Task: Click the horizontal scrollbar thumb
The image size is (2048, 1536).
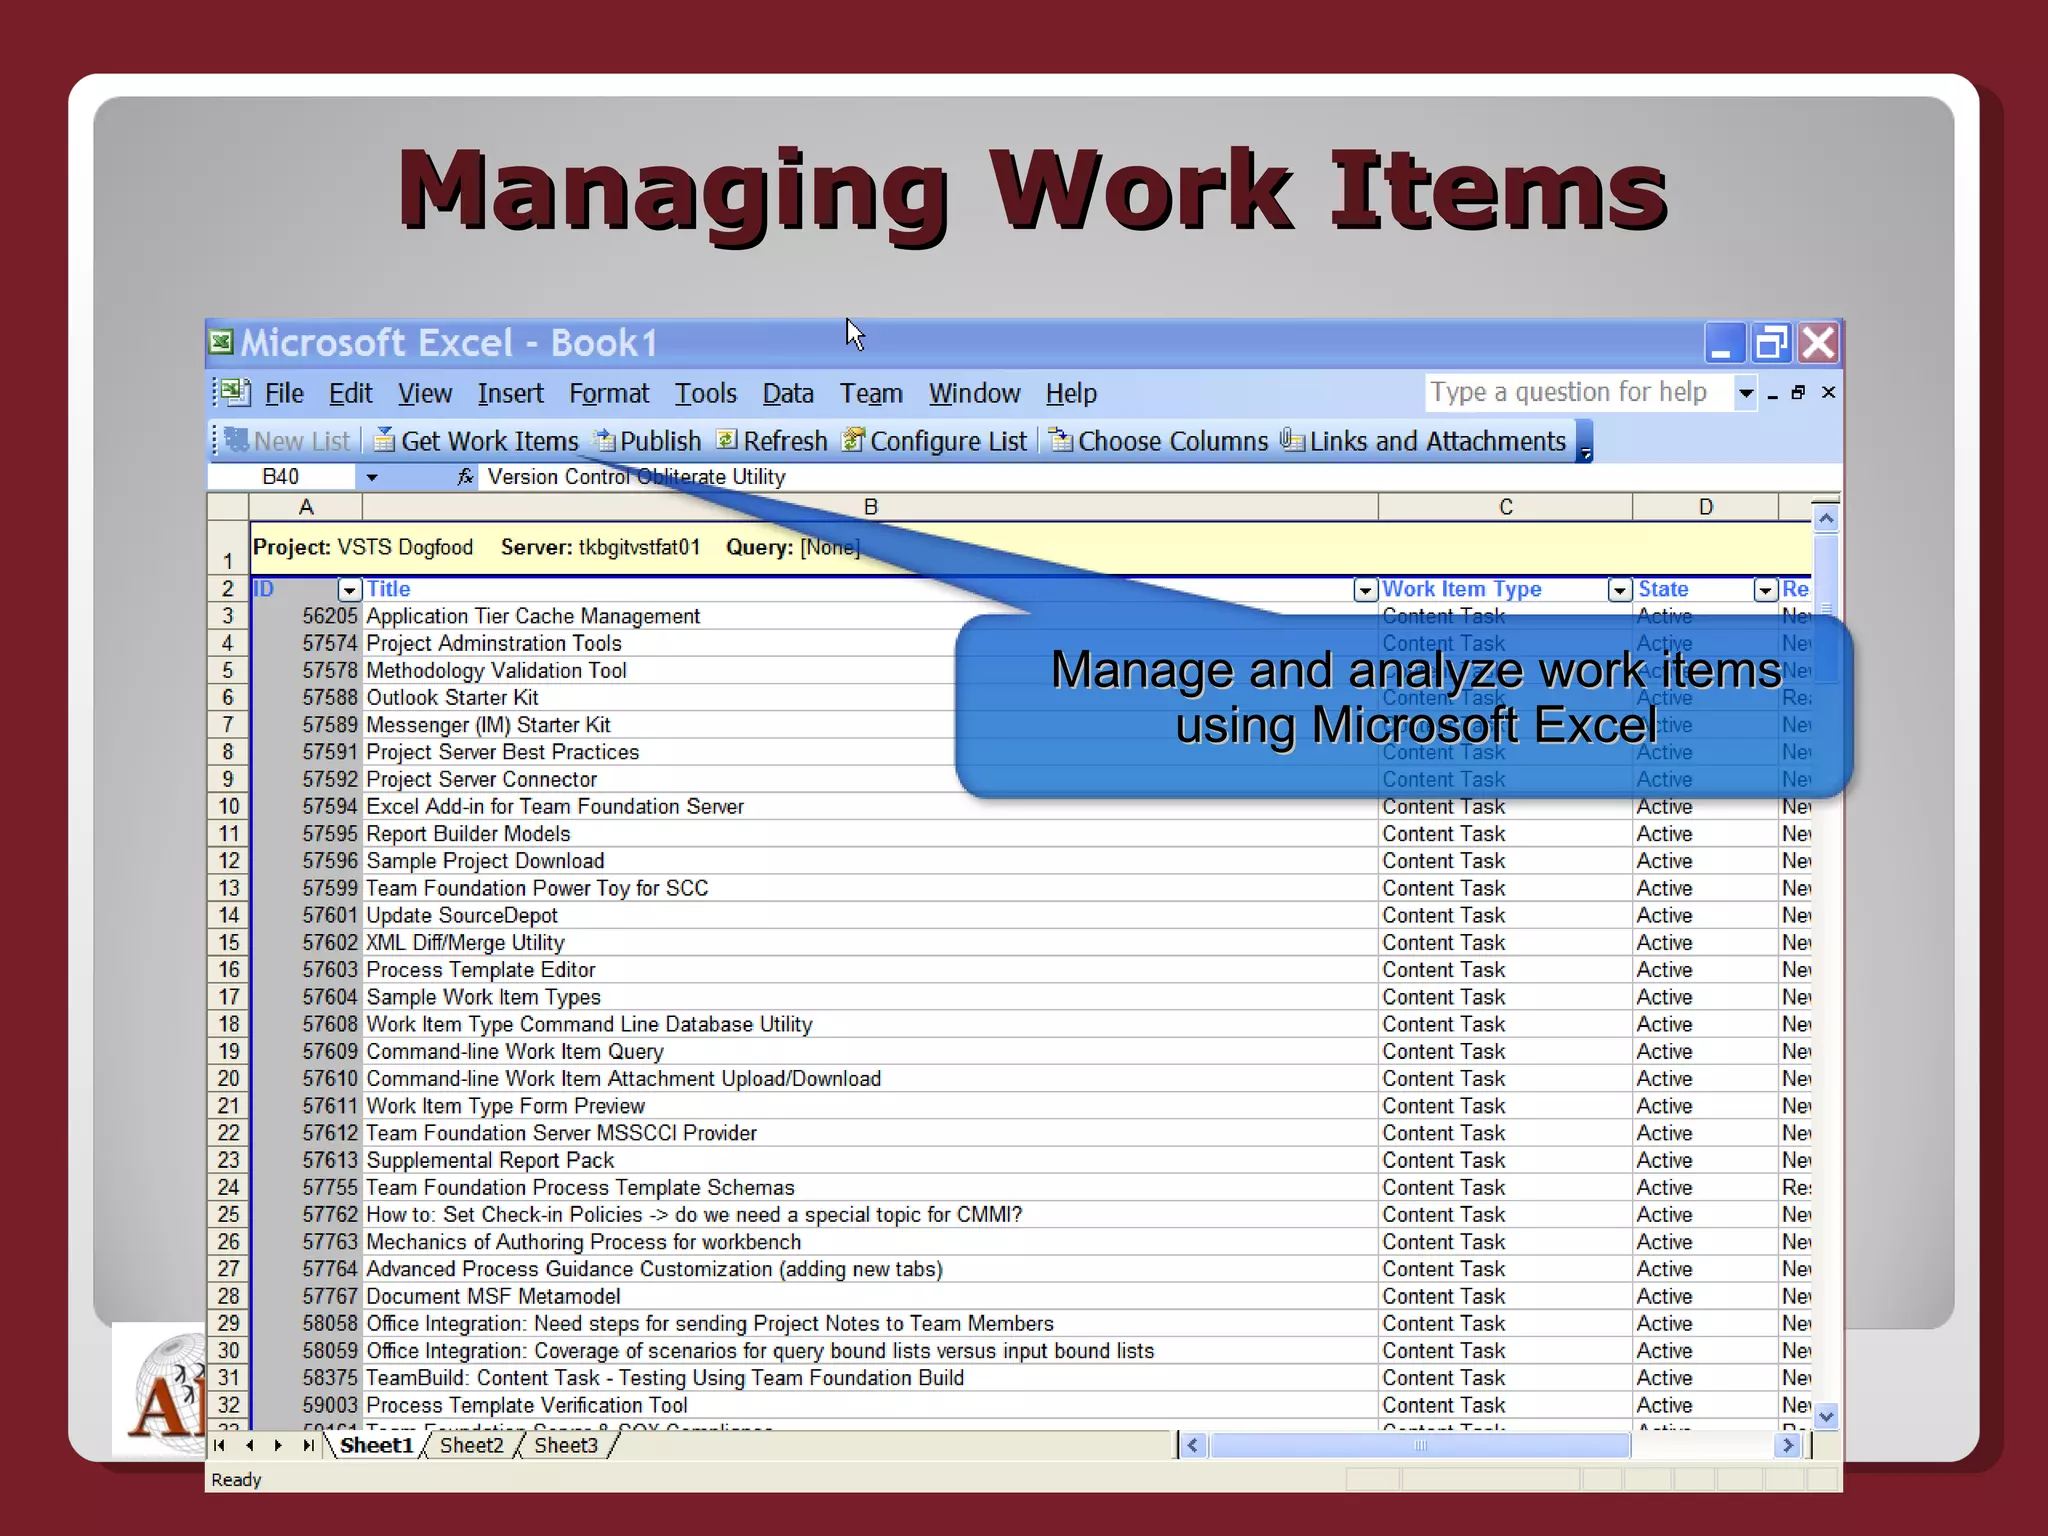Action: [x=1420, y=1445]
